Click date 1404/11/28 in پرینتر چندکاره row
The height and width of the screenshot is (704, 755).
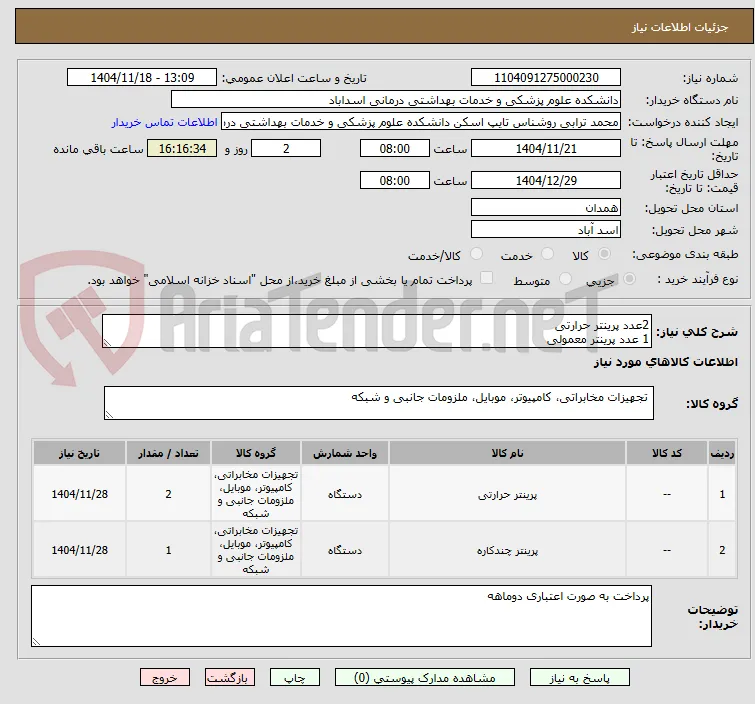pyautogui.click(x=79, y=550)
